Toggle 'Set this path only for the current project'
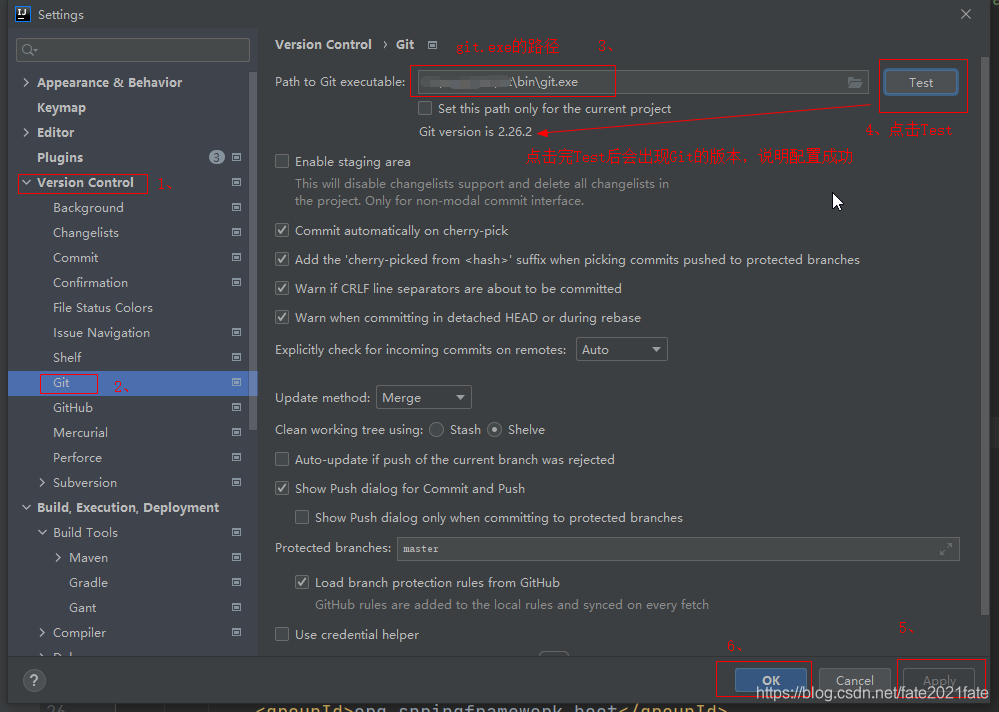The width and height of the screenshot is (999, 712). pyautogui.click(x=425, y=108)
